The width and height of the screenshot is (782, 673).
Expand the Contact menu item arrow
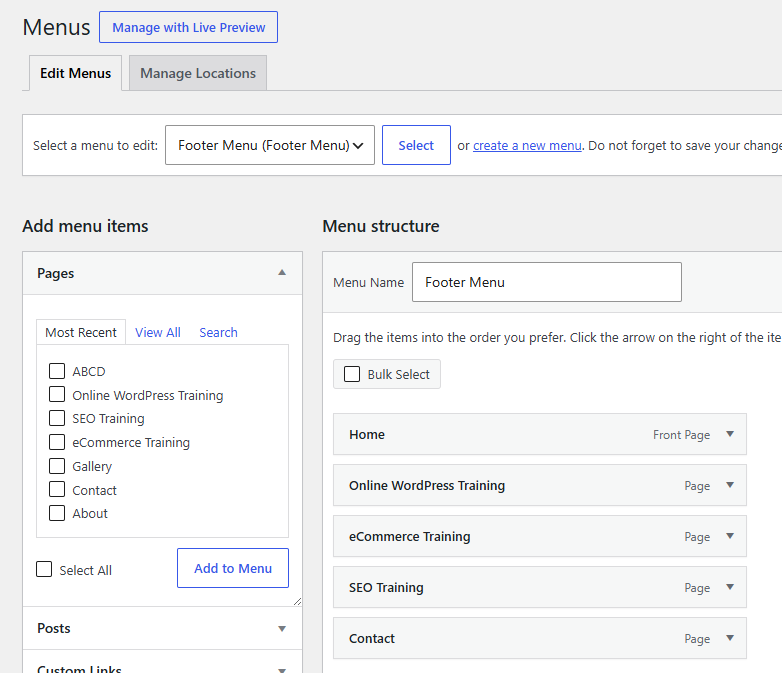coord(730,638)
